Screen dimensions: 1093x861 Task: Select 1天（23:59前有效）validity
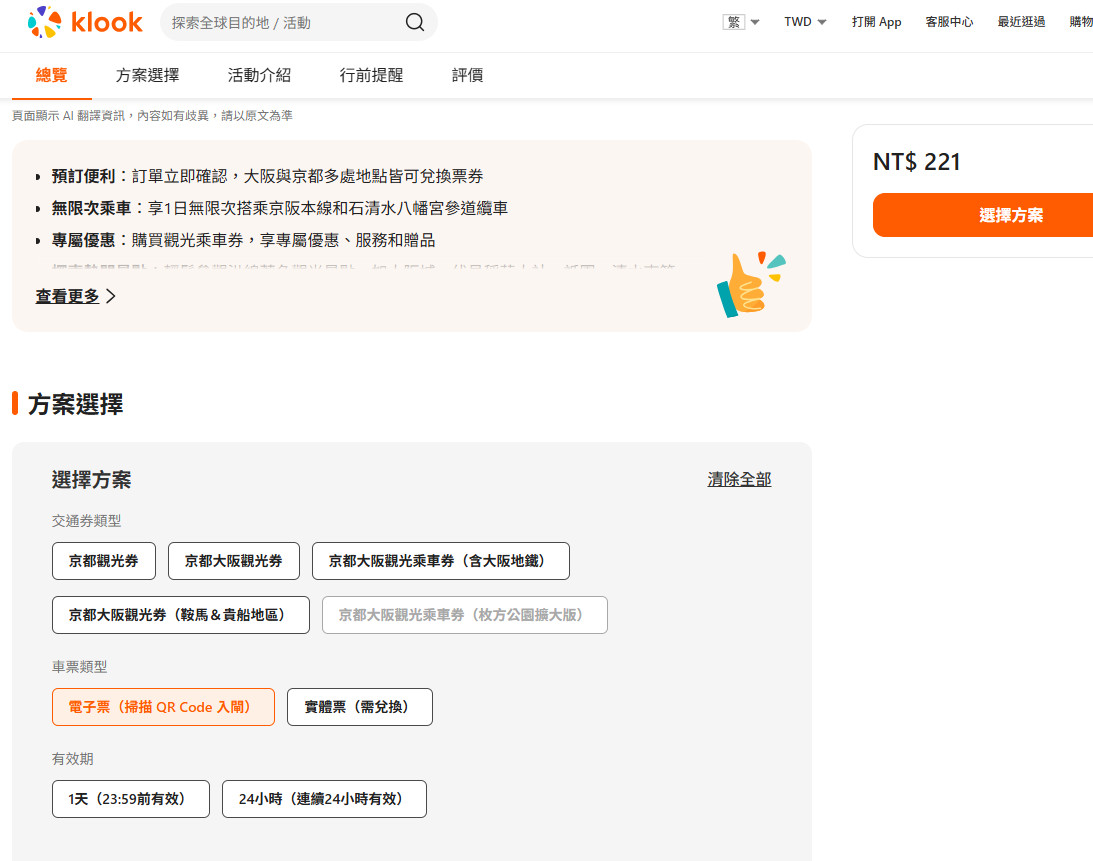point(131,799)
